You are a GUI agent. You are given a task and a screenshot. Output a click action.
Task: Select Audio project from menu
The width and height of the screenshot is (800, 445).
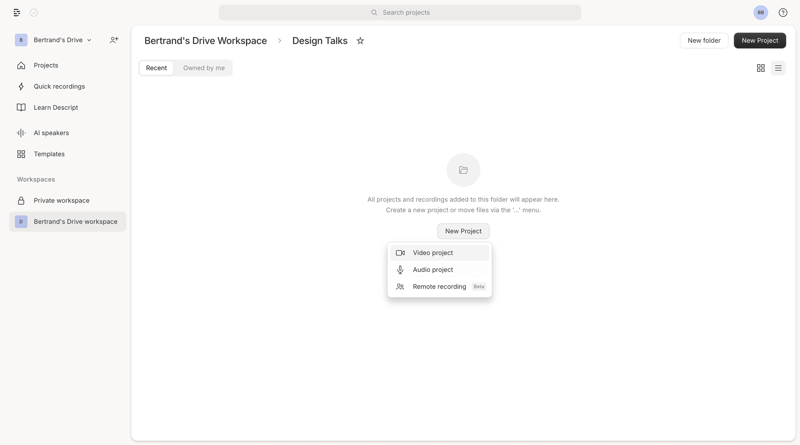(439, 269)
